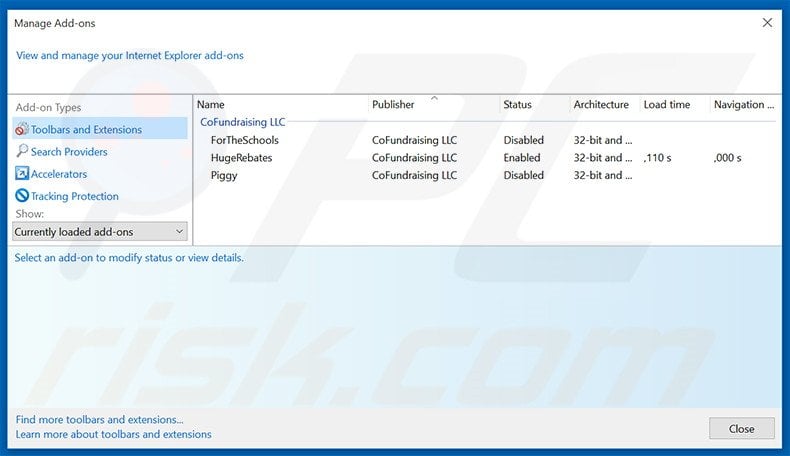Image resolution: width=790 pixels, height=456 pixels.
Task: Sort by Navigation column header
Action: click(744, 104)
